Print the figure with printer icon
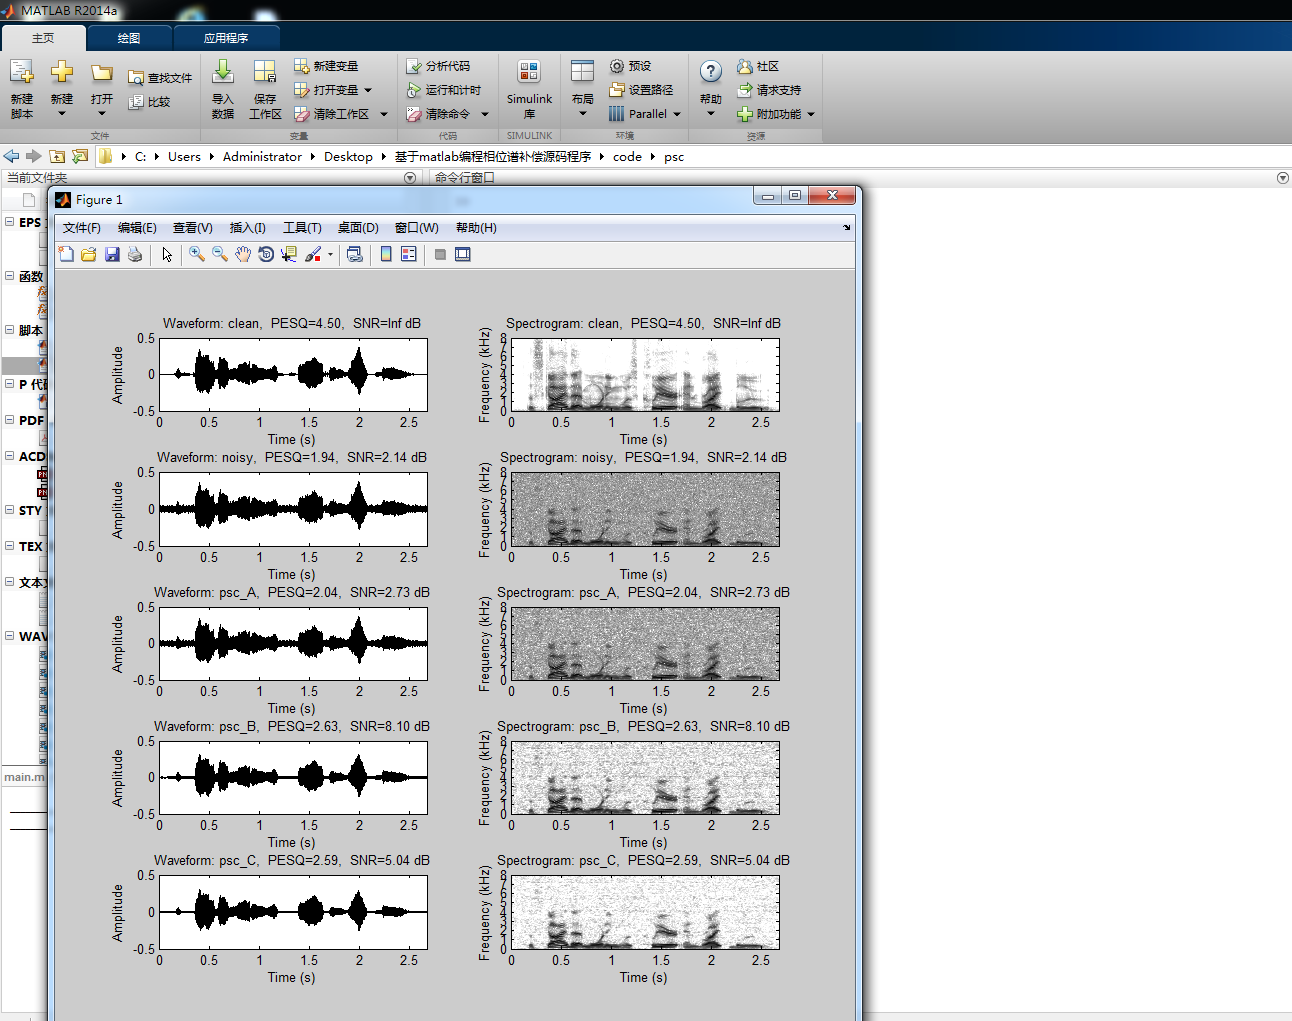Screen dimensions: 1292x1021 [135, 254]
